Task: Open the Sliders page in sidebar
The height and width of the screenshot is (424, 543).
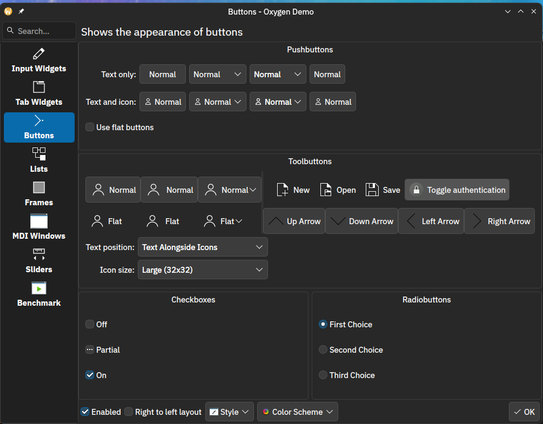Action: click(39, 261)
